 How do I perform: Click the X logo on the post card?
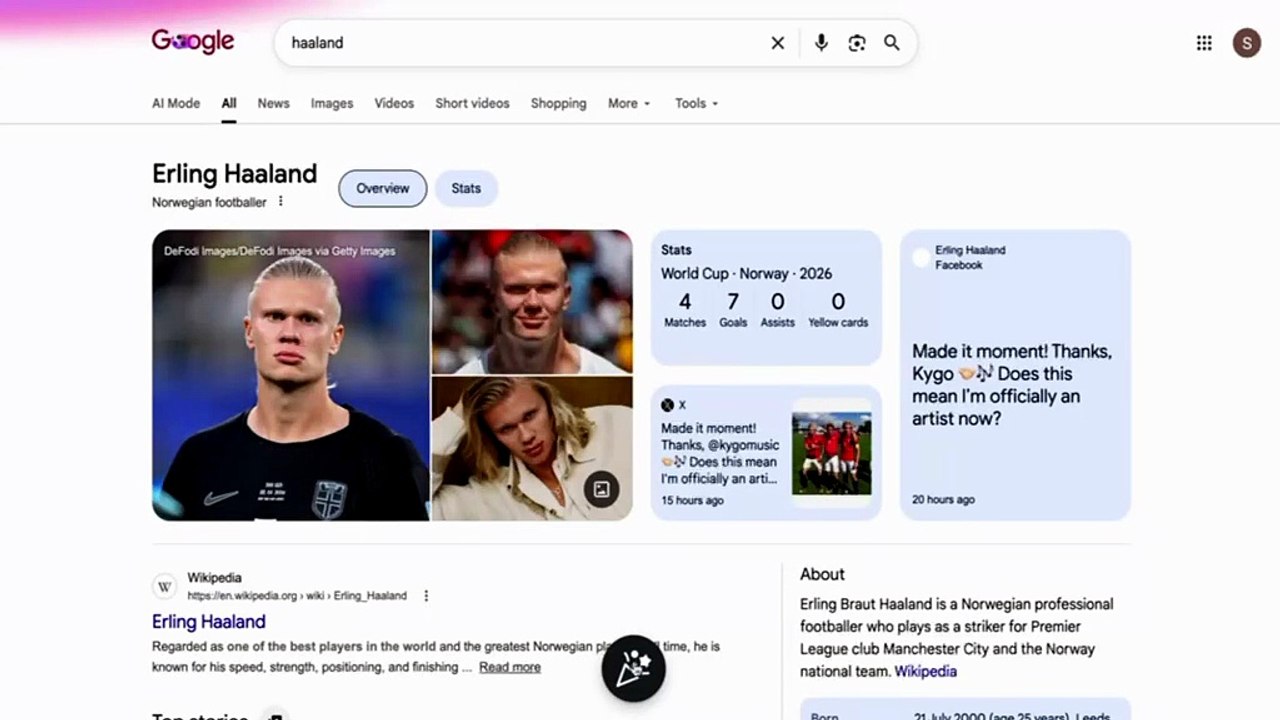[667, 405]
